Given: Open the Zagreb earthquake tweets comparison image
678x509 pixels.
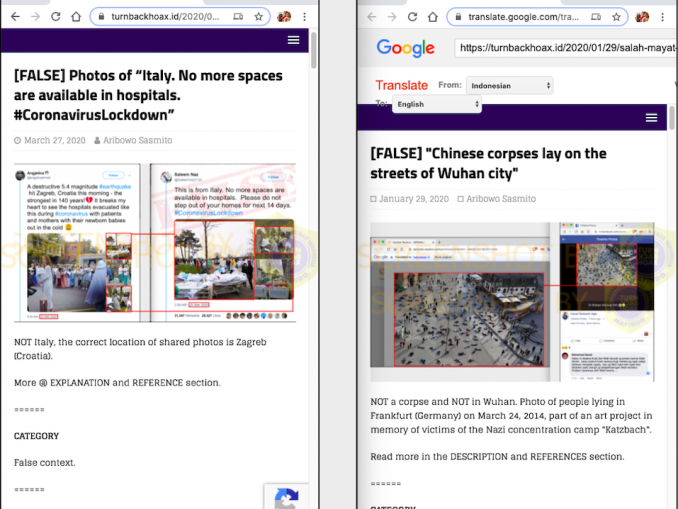Looking at the screenshot, I should (155, 243).
